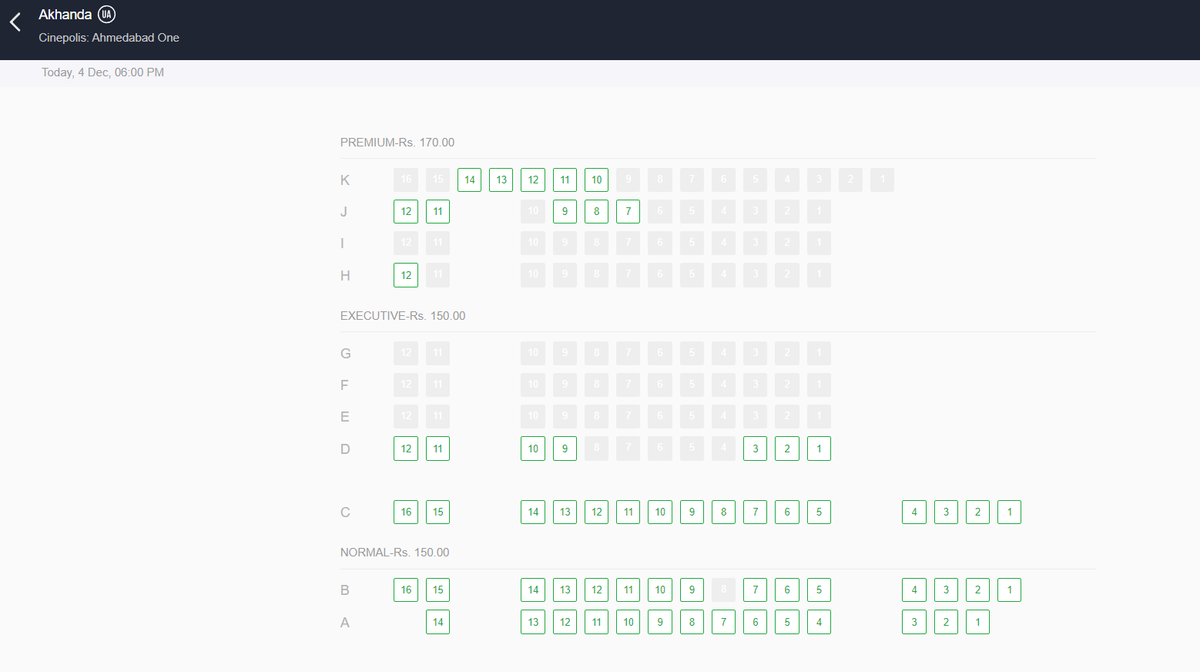Select seat 11 in row C
The height and width of the screenshot is (672, 1200).
pos(628,512)
